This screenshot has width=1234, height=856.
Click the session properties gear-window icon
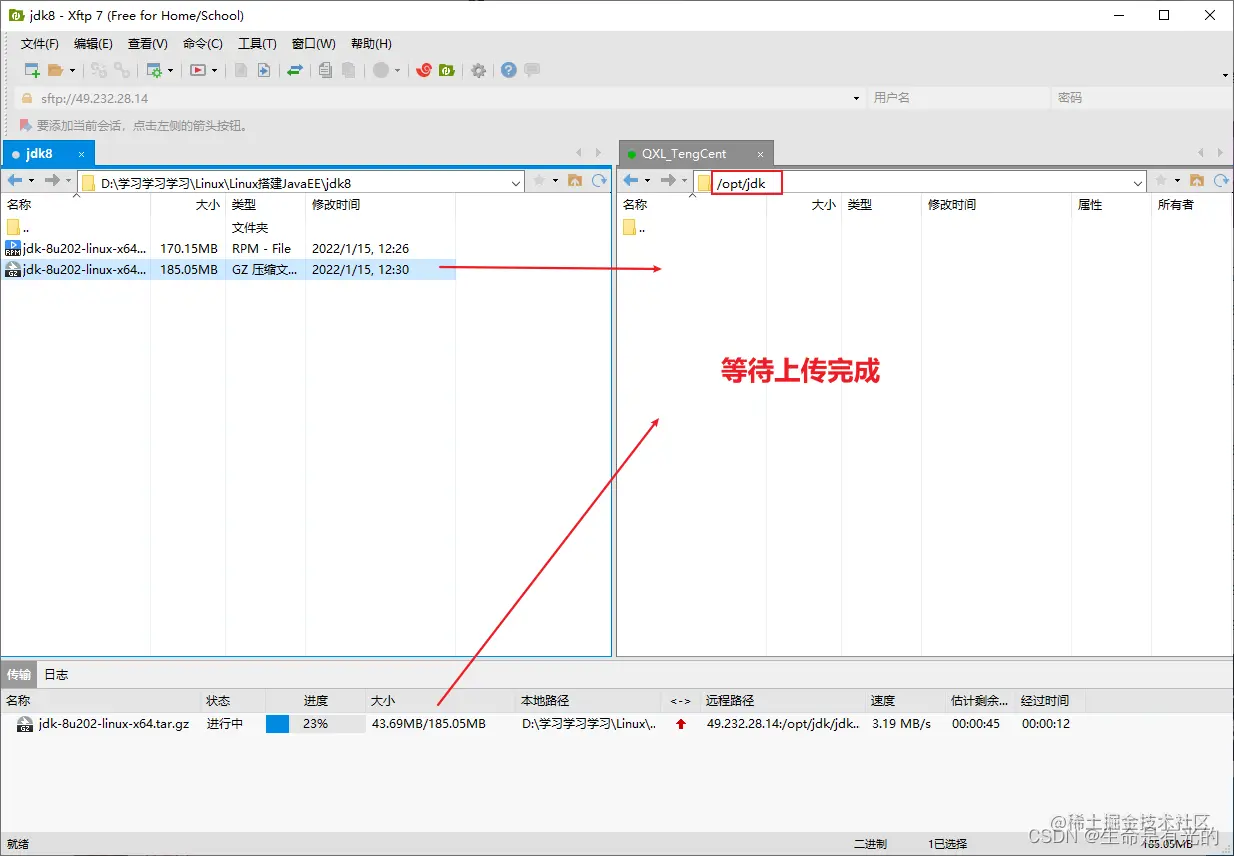pyautogui.click(x=154, y=70)
